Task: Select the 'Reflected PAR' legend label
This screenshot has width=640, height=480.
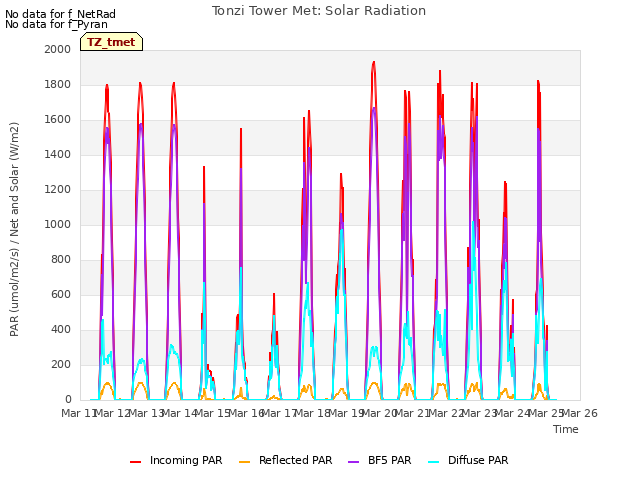Action: [x=296, y=460]
